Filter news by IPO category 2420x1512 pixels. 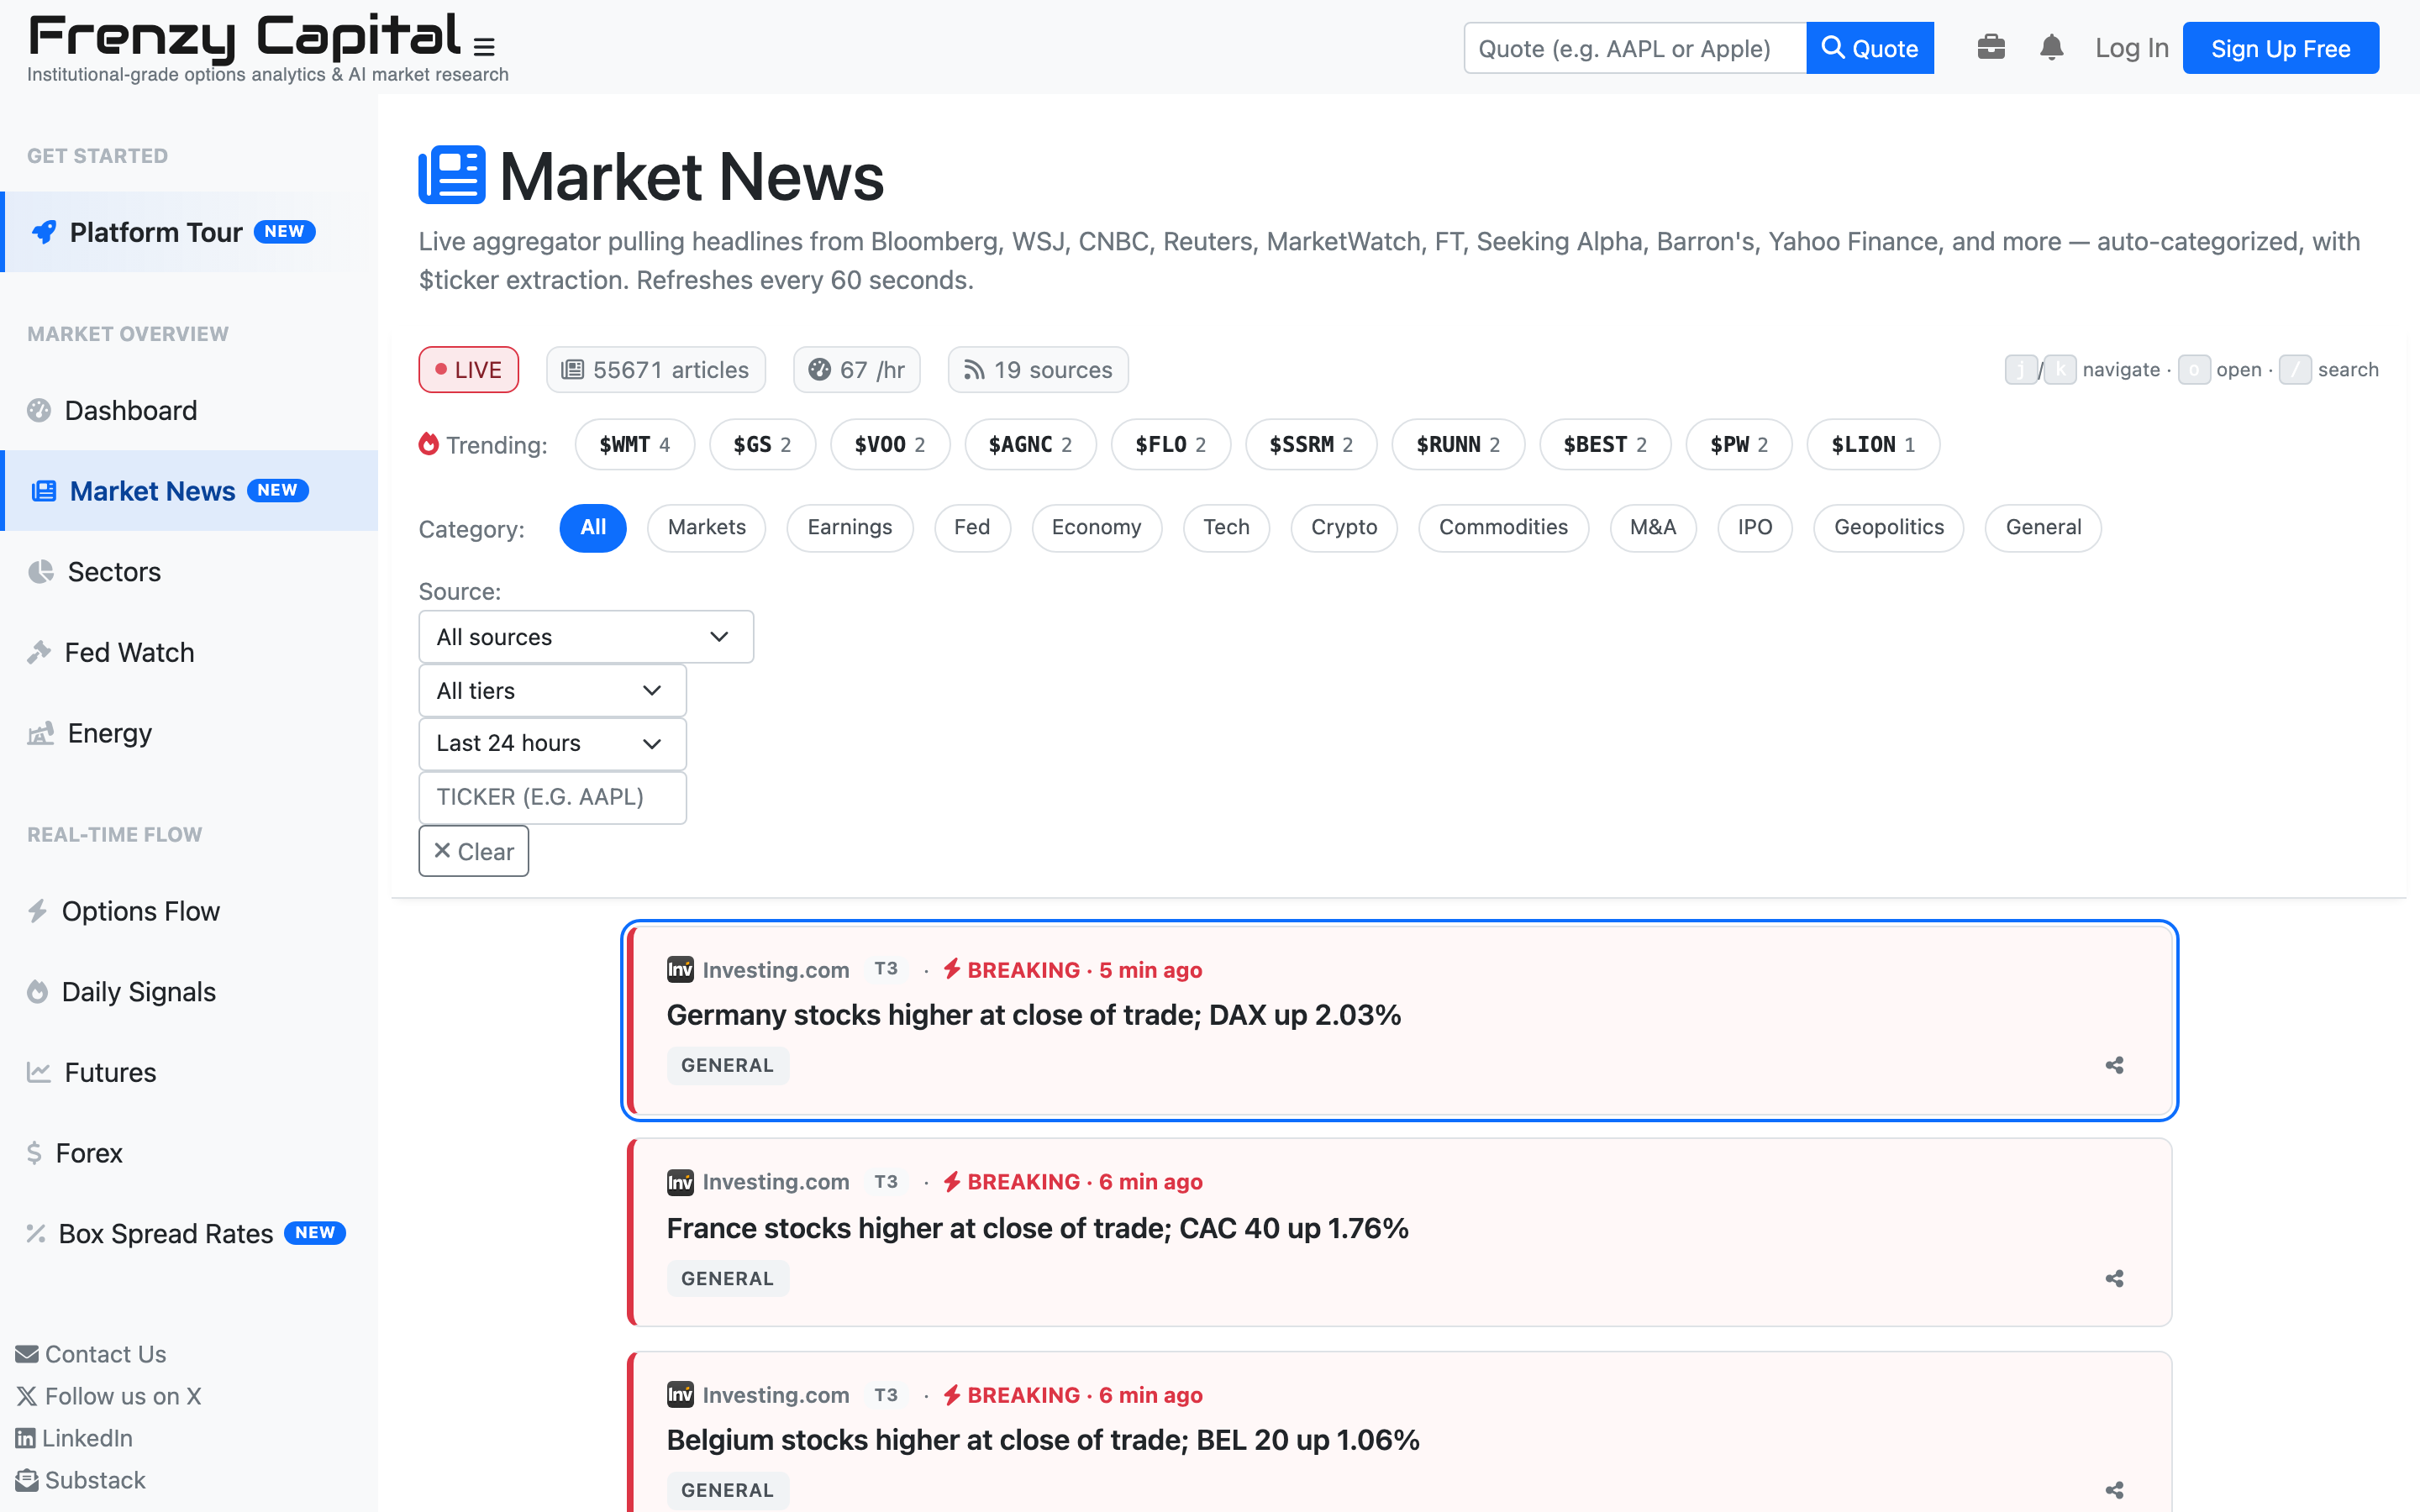tap(1754, 527)
